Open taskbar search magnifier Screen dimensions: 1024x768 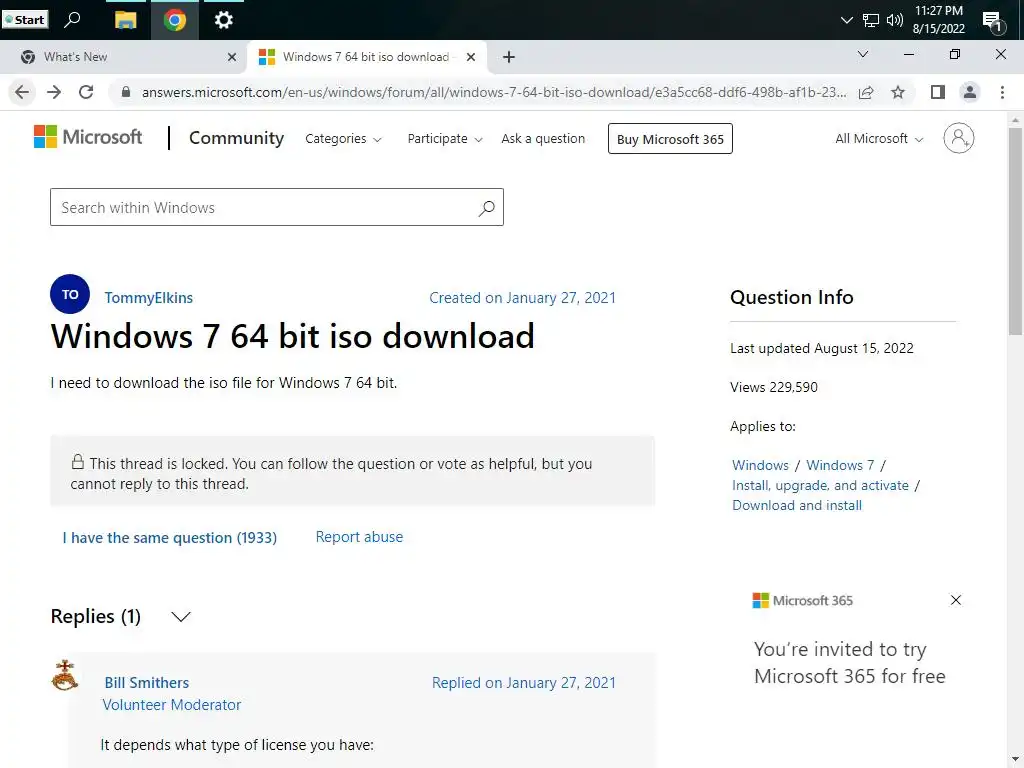coord(72,20)
